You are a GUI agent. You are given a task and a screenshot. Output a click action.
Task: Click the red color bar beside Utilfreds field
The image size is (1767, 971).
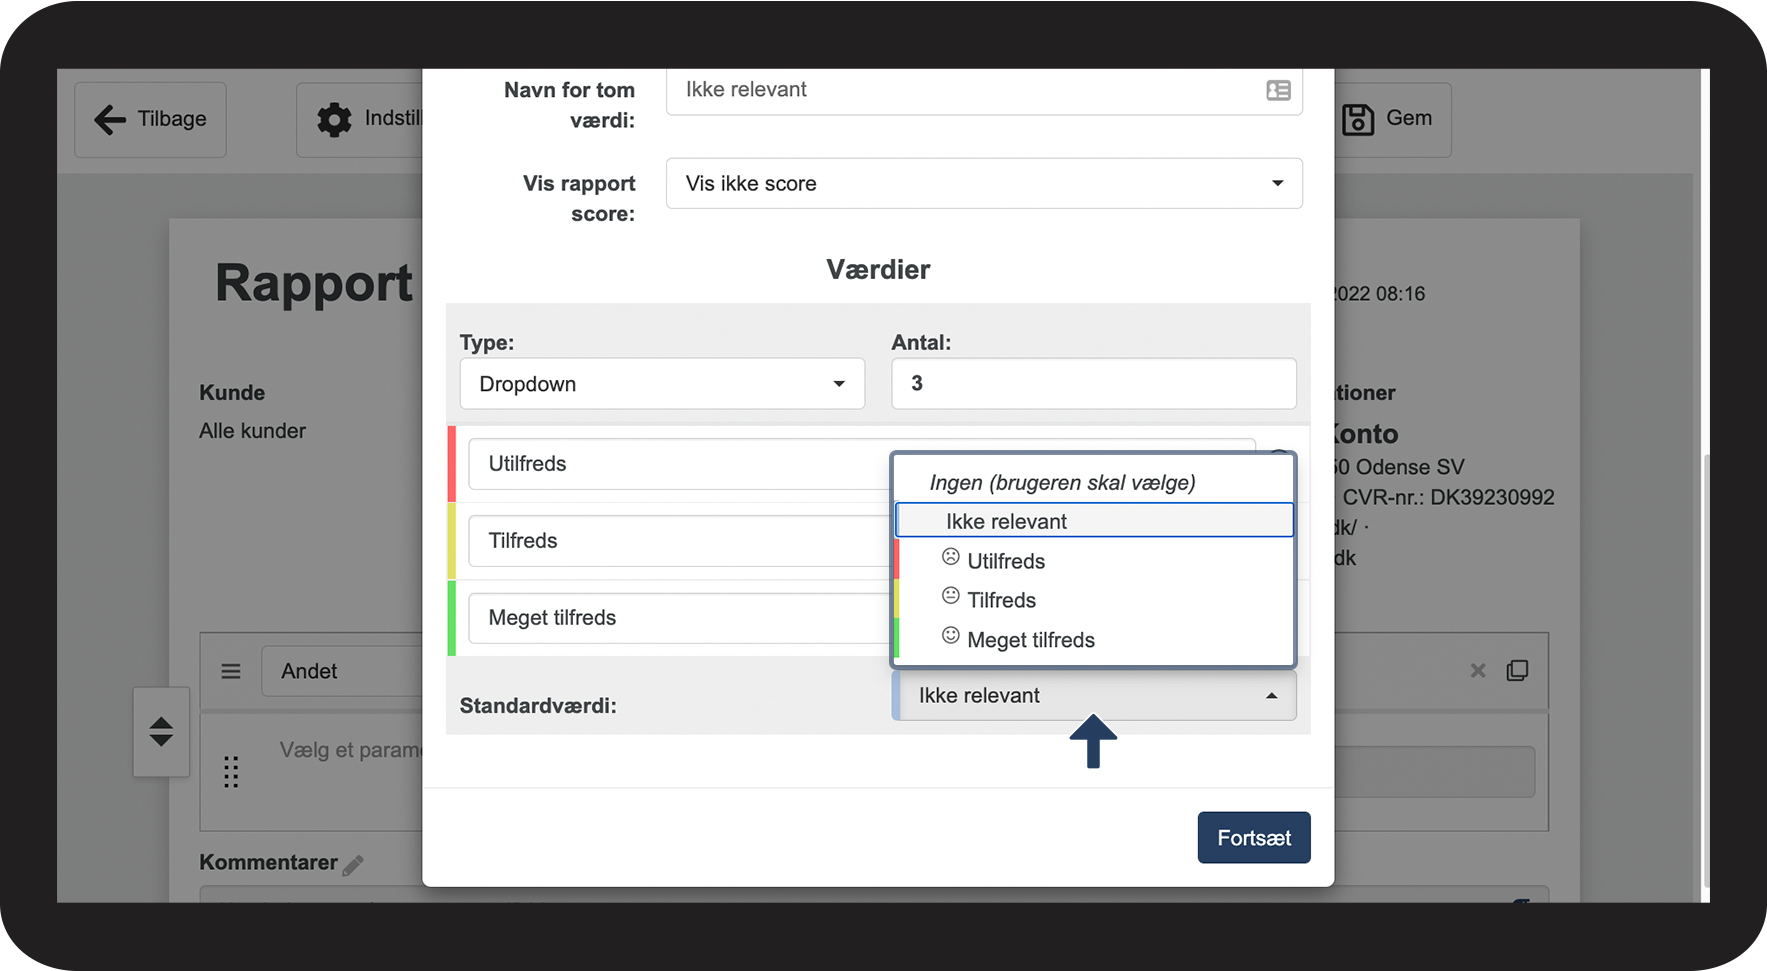pos(452,464)
